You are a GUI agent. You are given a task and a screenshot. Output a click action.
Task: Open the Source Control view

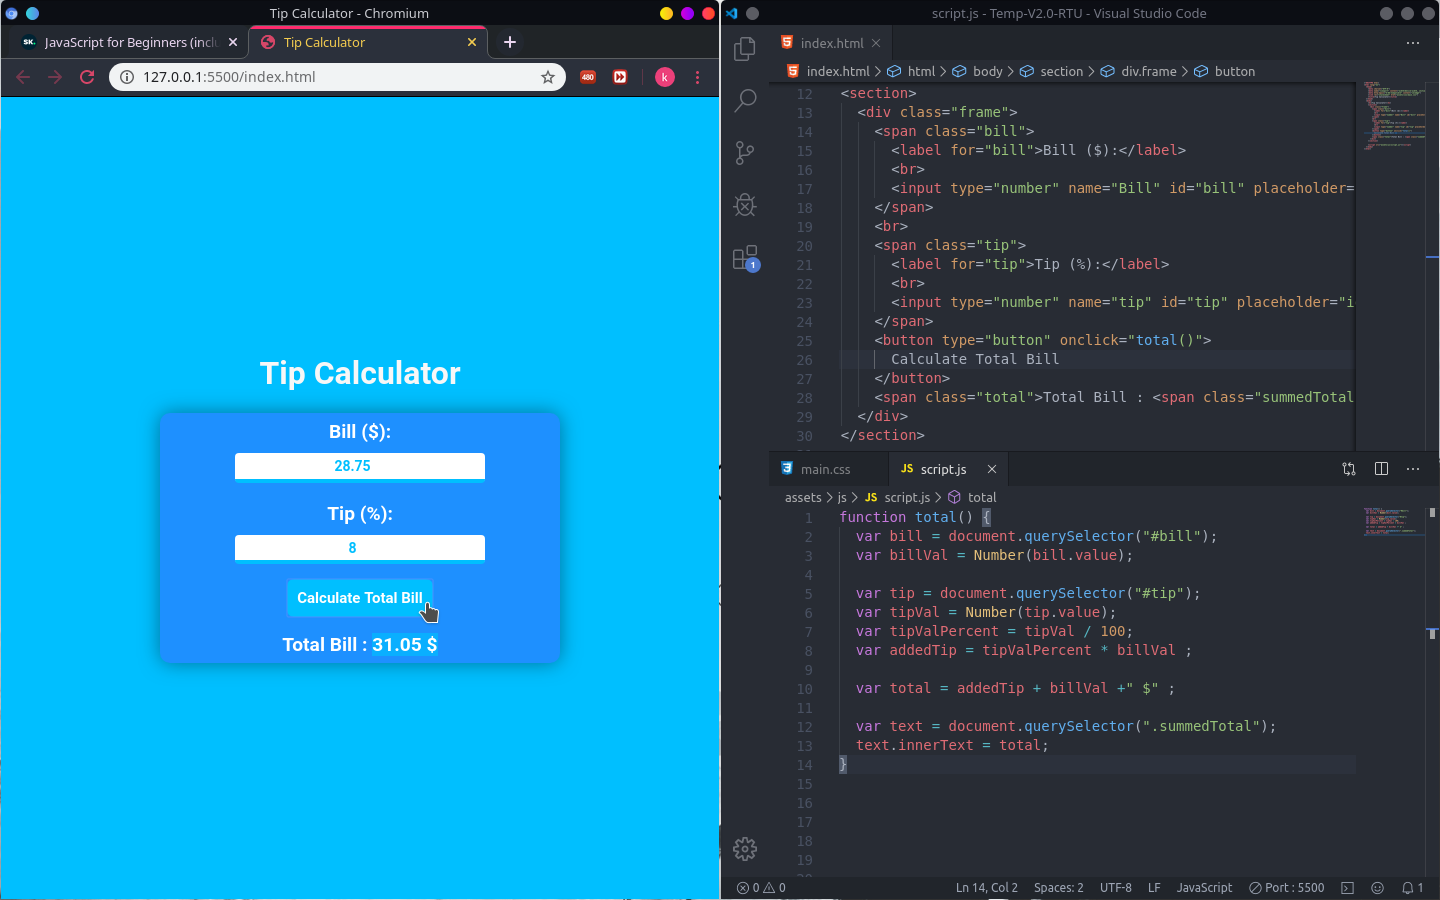click(745, 153)
